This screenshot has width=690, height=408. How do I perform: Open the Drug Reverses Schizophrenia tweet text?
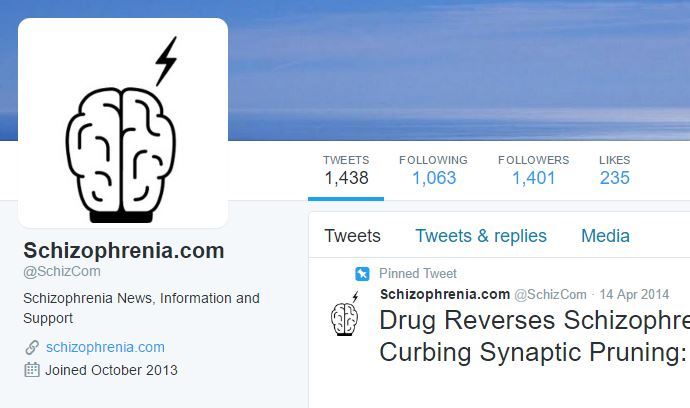[534, 336]
